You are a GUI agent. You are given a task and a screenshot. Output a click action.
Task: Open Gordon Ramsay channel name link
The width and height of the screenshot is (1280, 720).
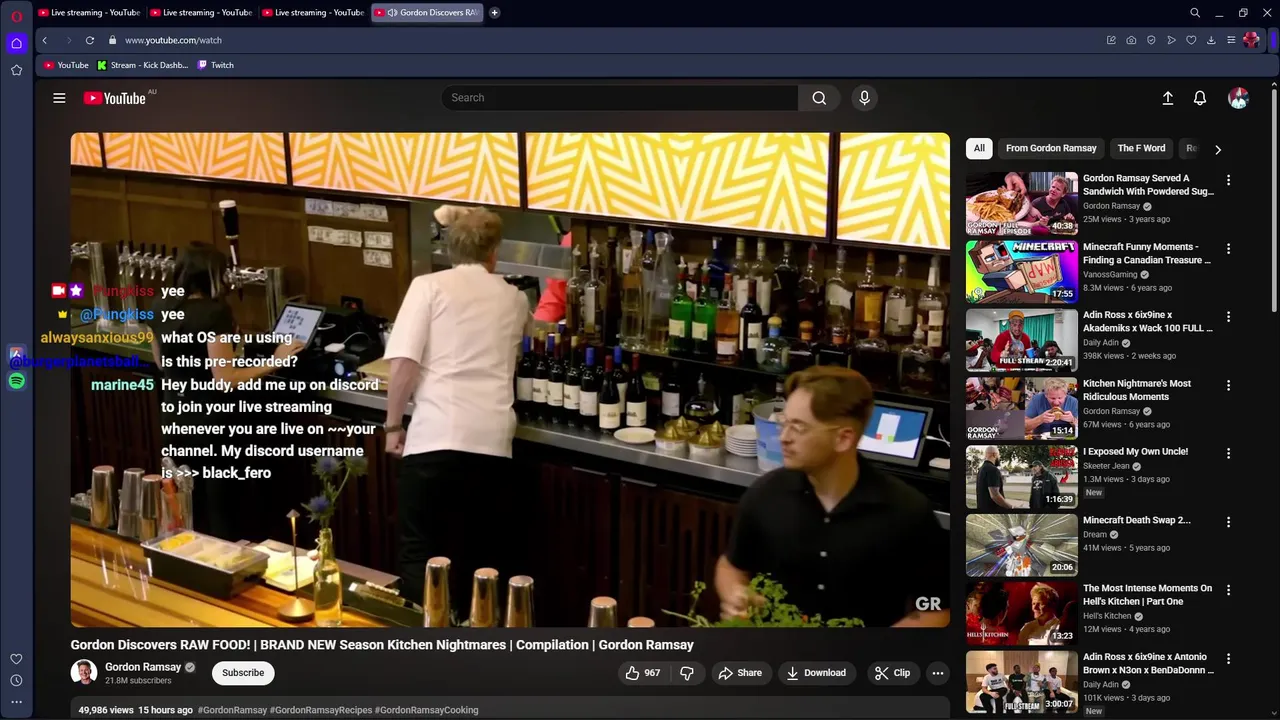point(143,667)
